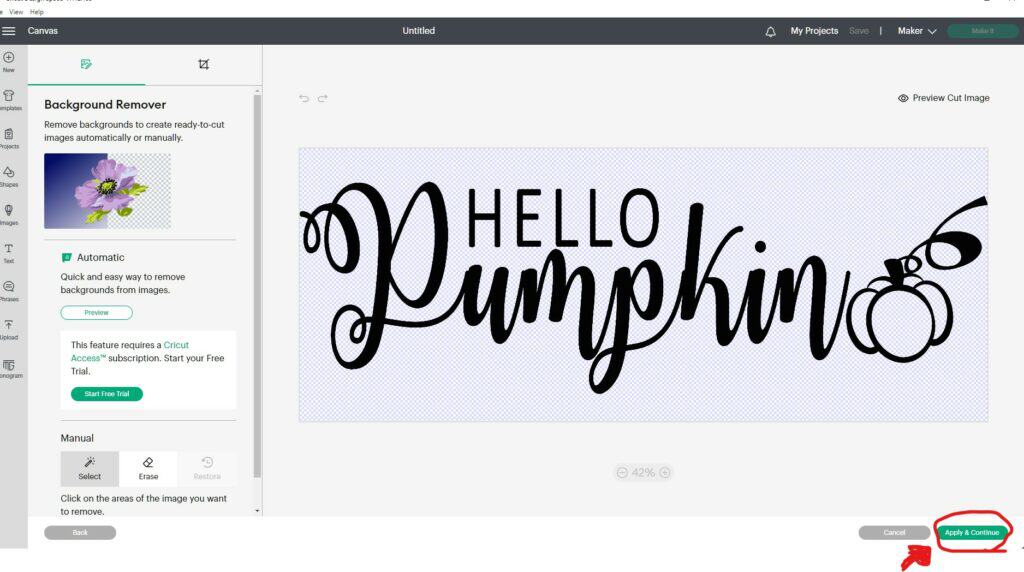Screen dimensions: 1024x572
Task: Open the Projects panel
Action: (9, 138)
